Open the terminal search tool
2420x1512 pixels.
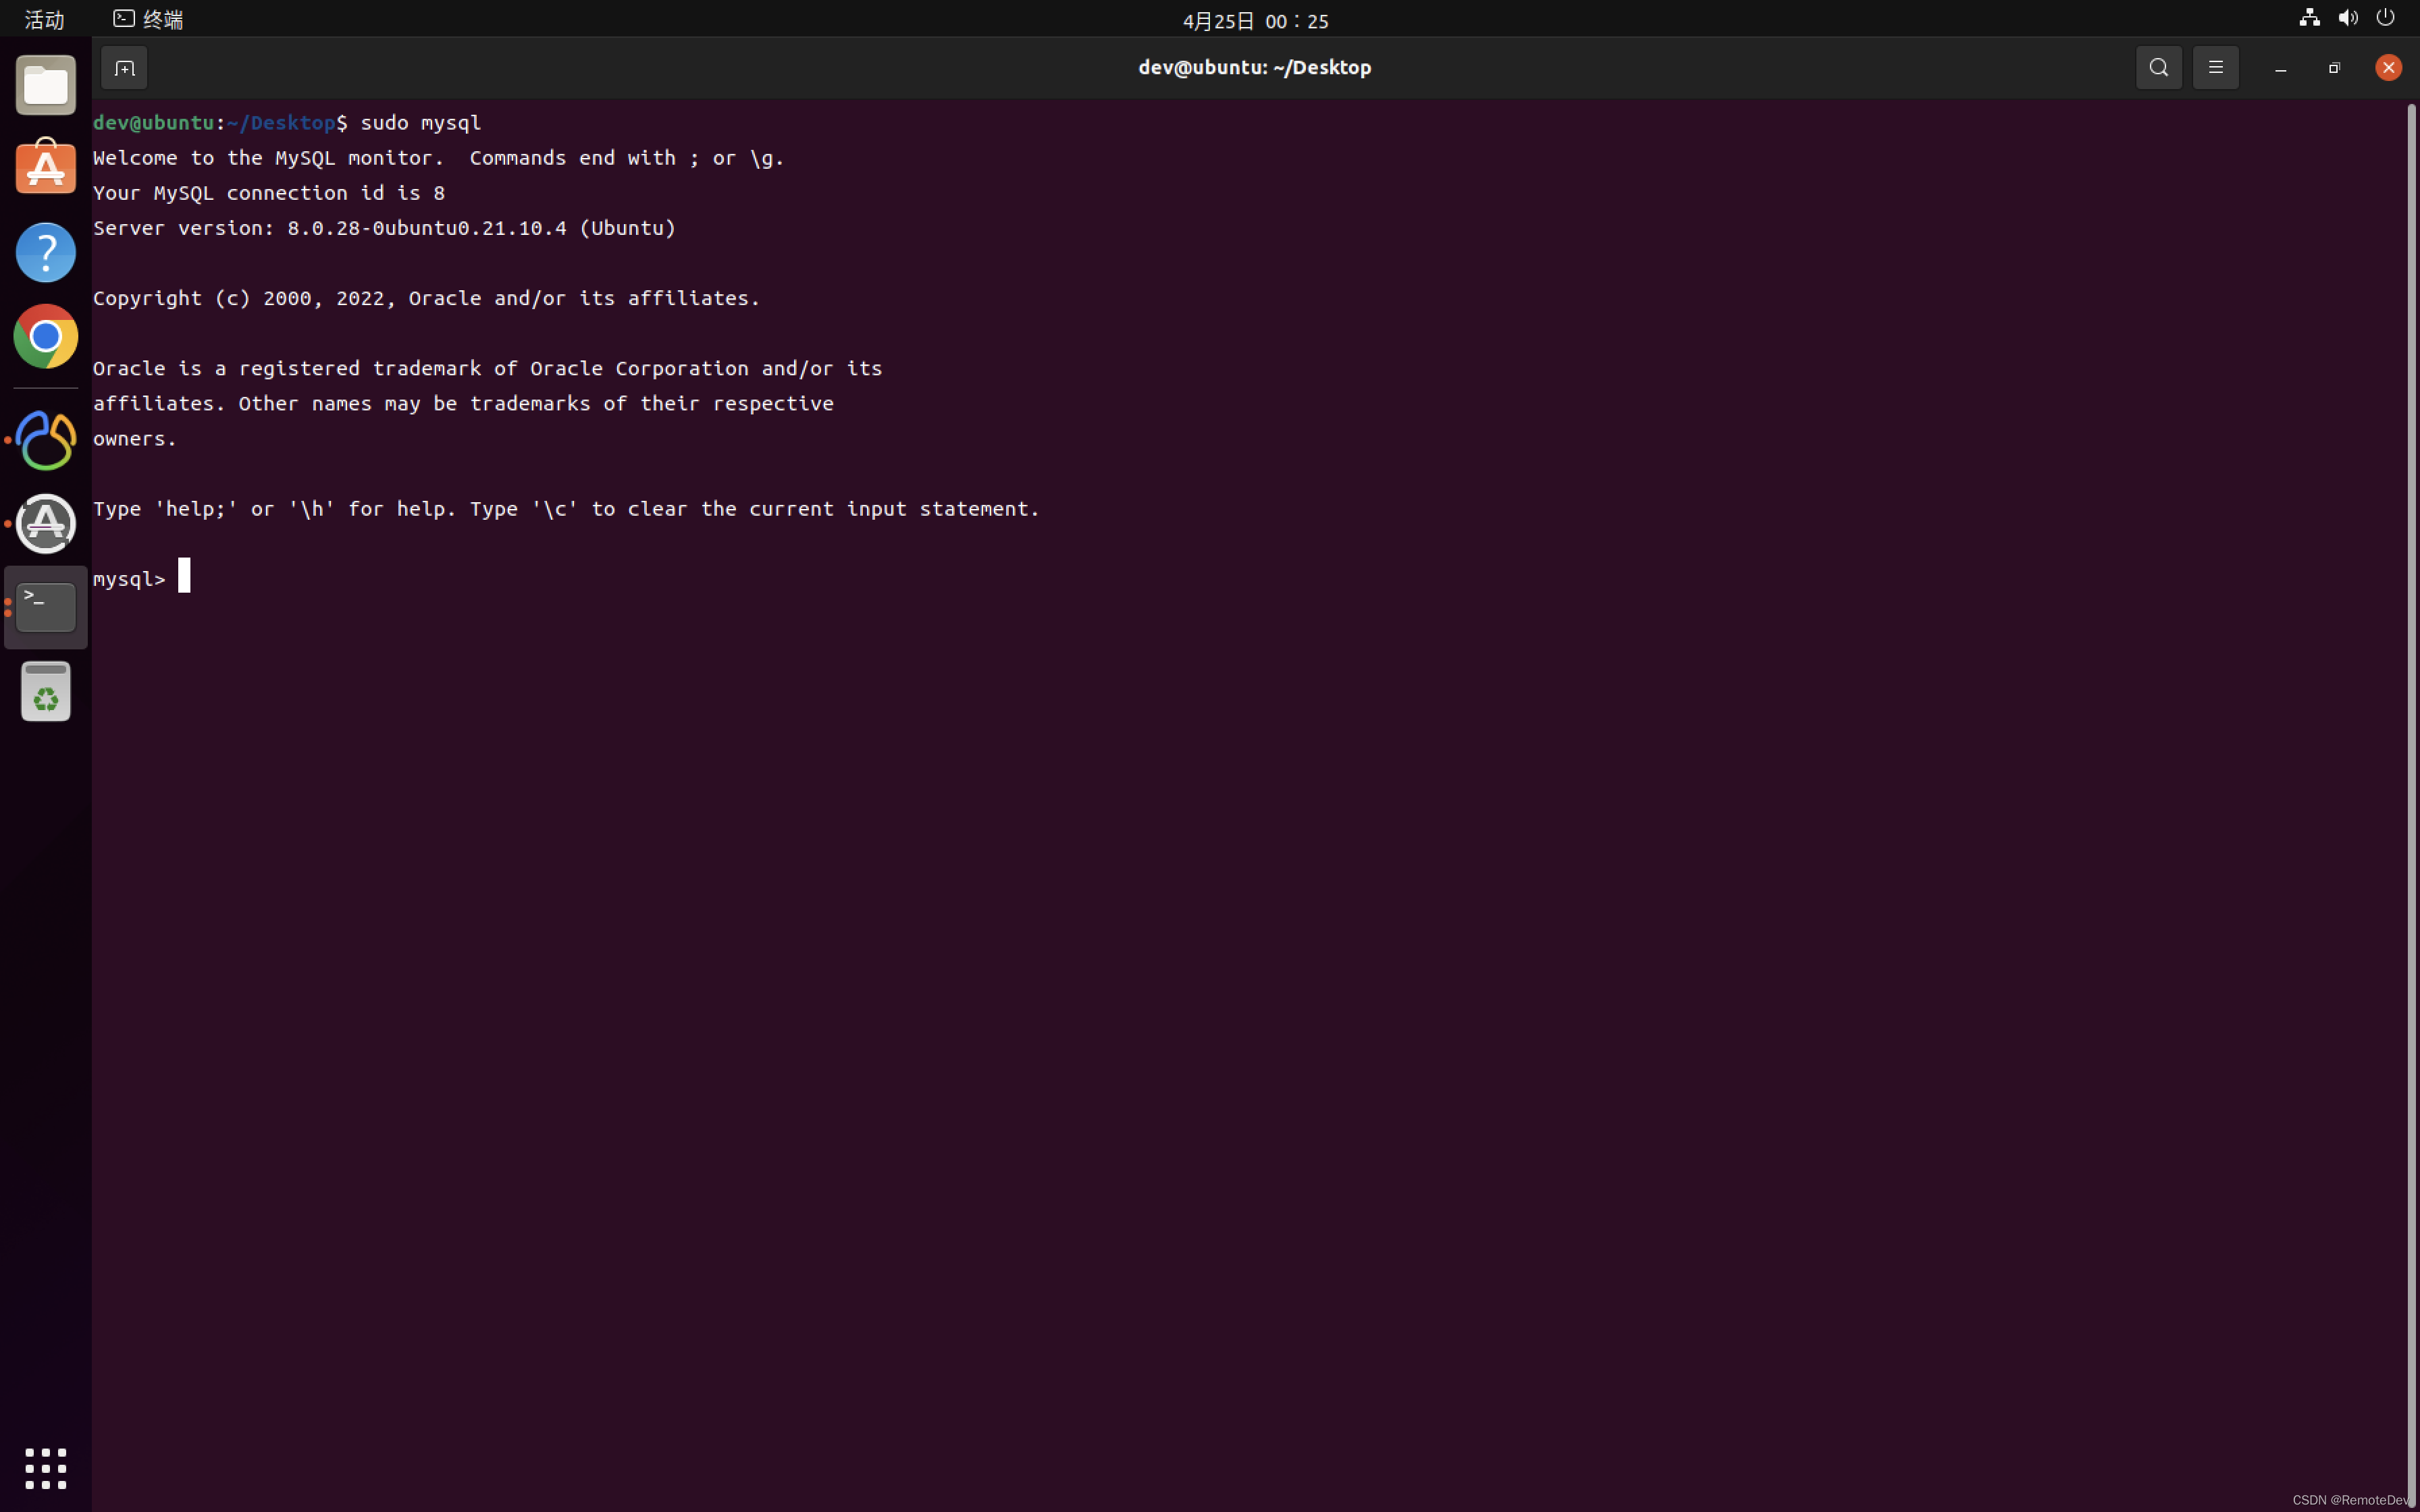tap(2159, 68)
